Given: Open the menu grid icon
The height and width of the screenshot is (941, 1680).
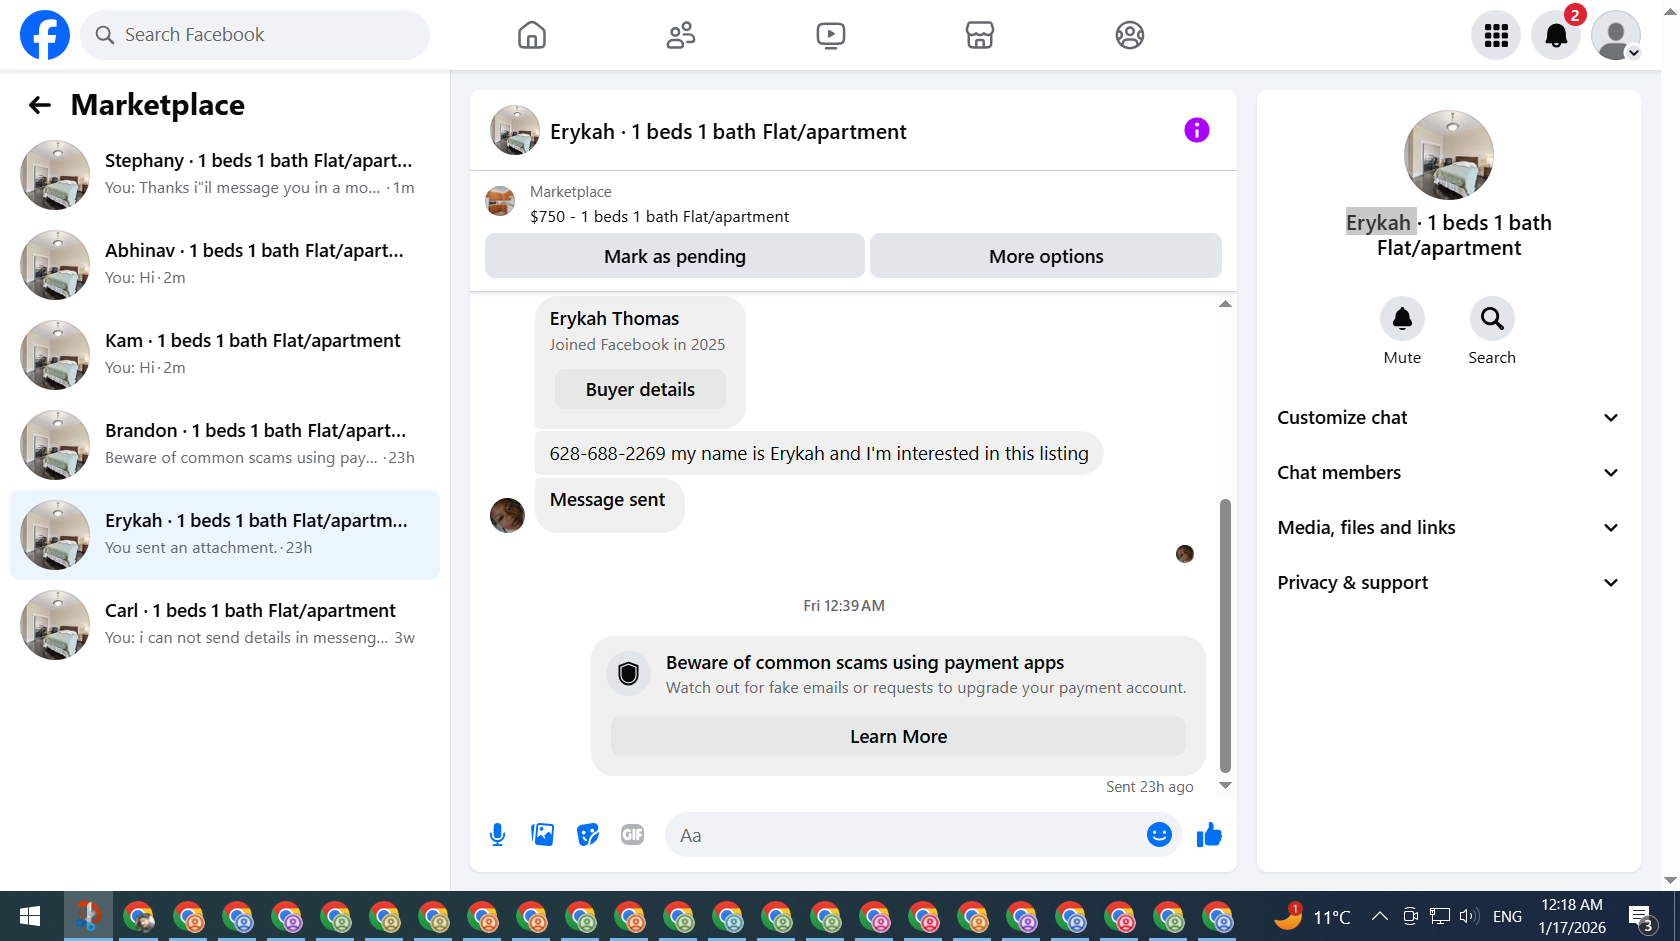Looking at the screenshot, I should 1496,35.
